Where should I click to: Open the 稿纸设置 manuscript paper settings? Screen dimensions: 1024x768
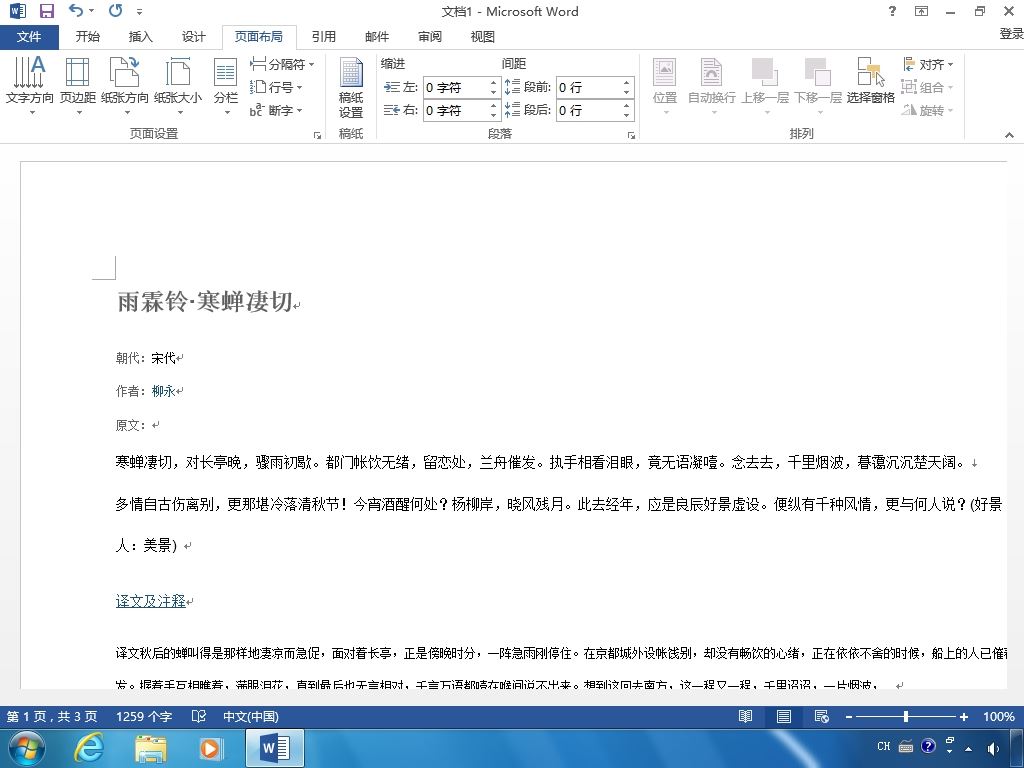(351, 88)
